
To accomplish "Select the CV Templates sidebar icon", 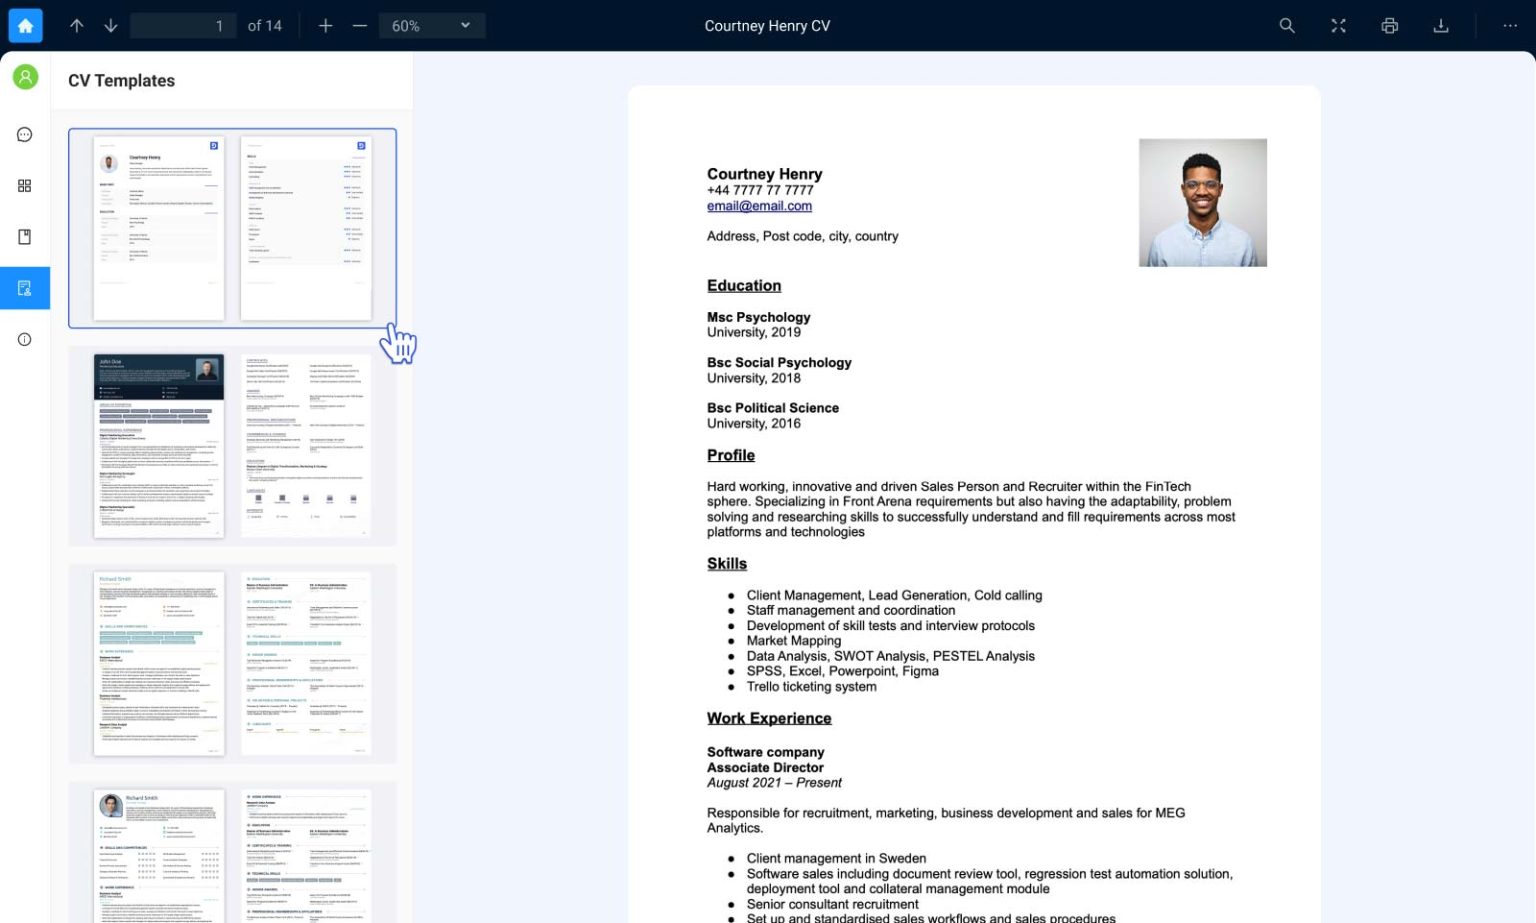I will (x=24, y=288).
